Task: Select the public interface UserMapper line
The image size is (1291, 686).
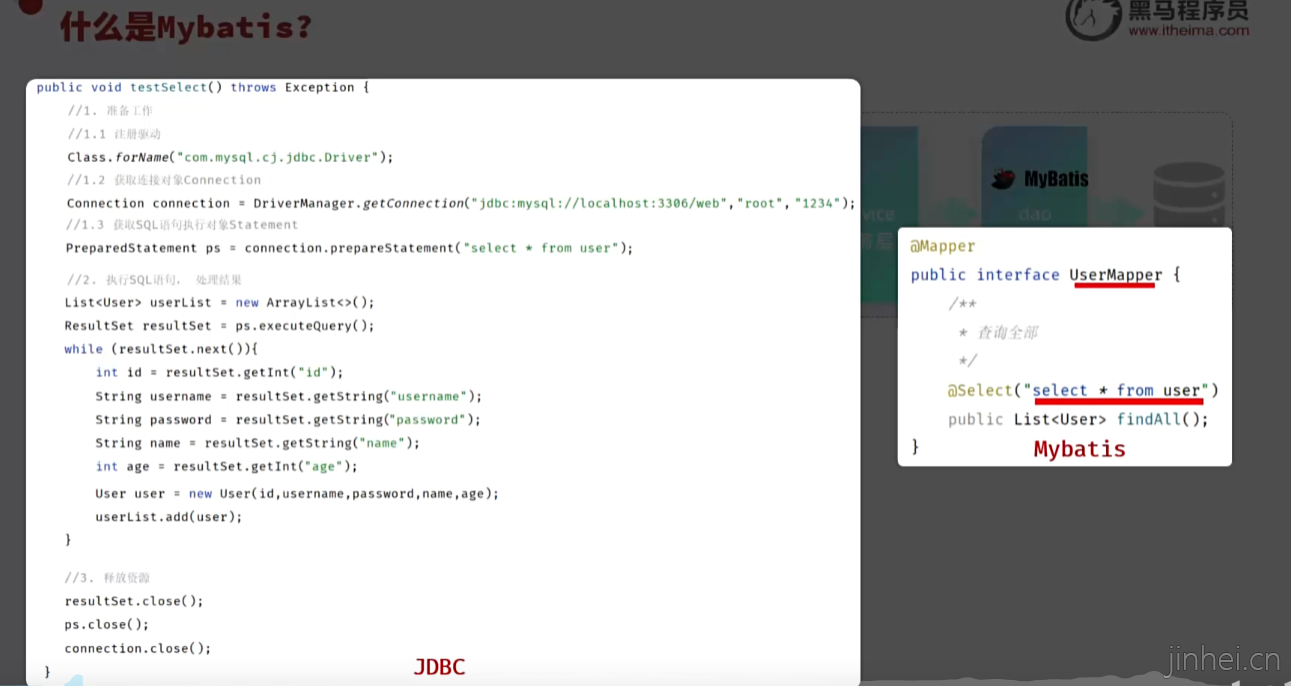Action: click(x=1046, y=275)
